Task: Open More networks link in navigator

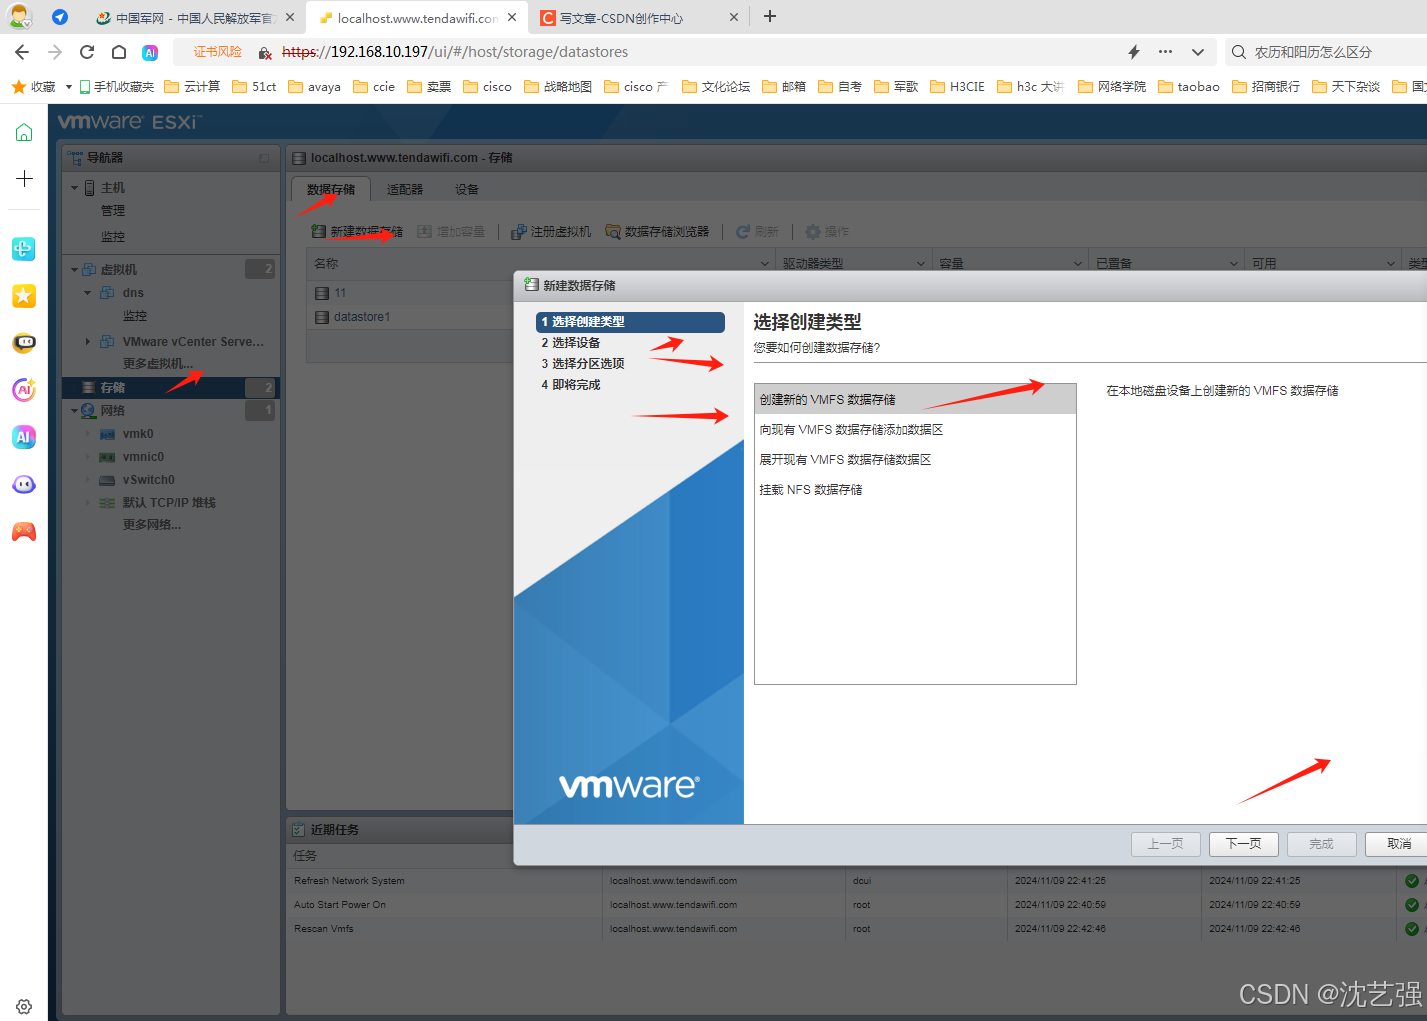Action: click(152, 525)
